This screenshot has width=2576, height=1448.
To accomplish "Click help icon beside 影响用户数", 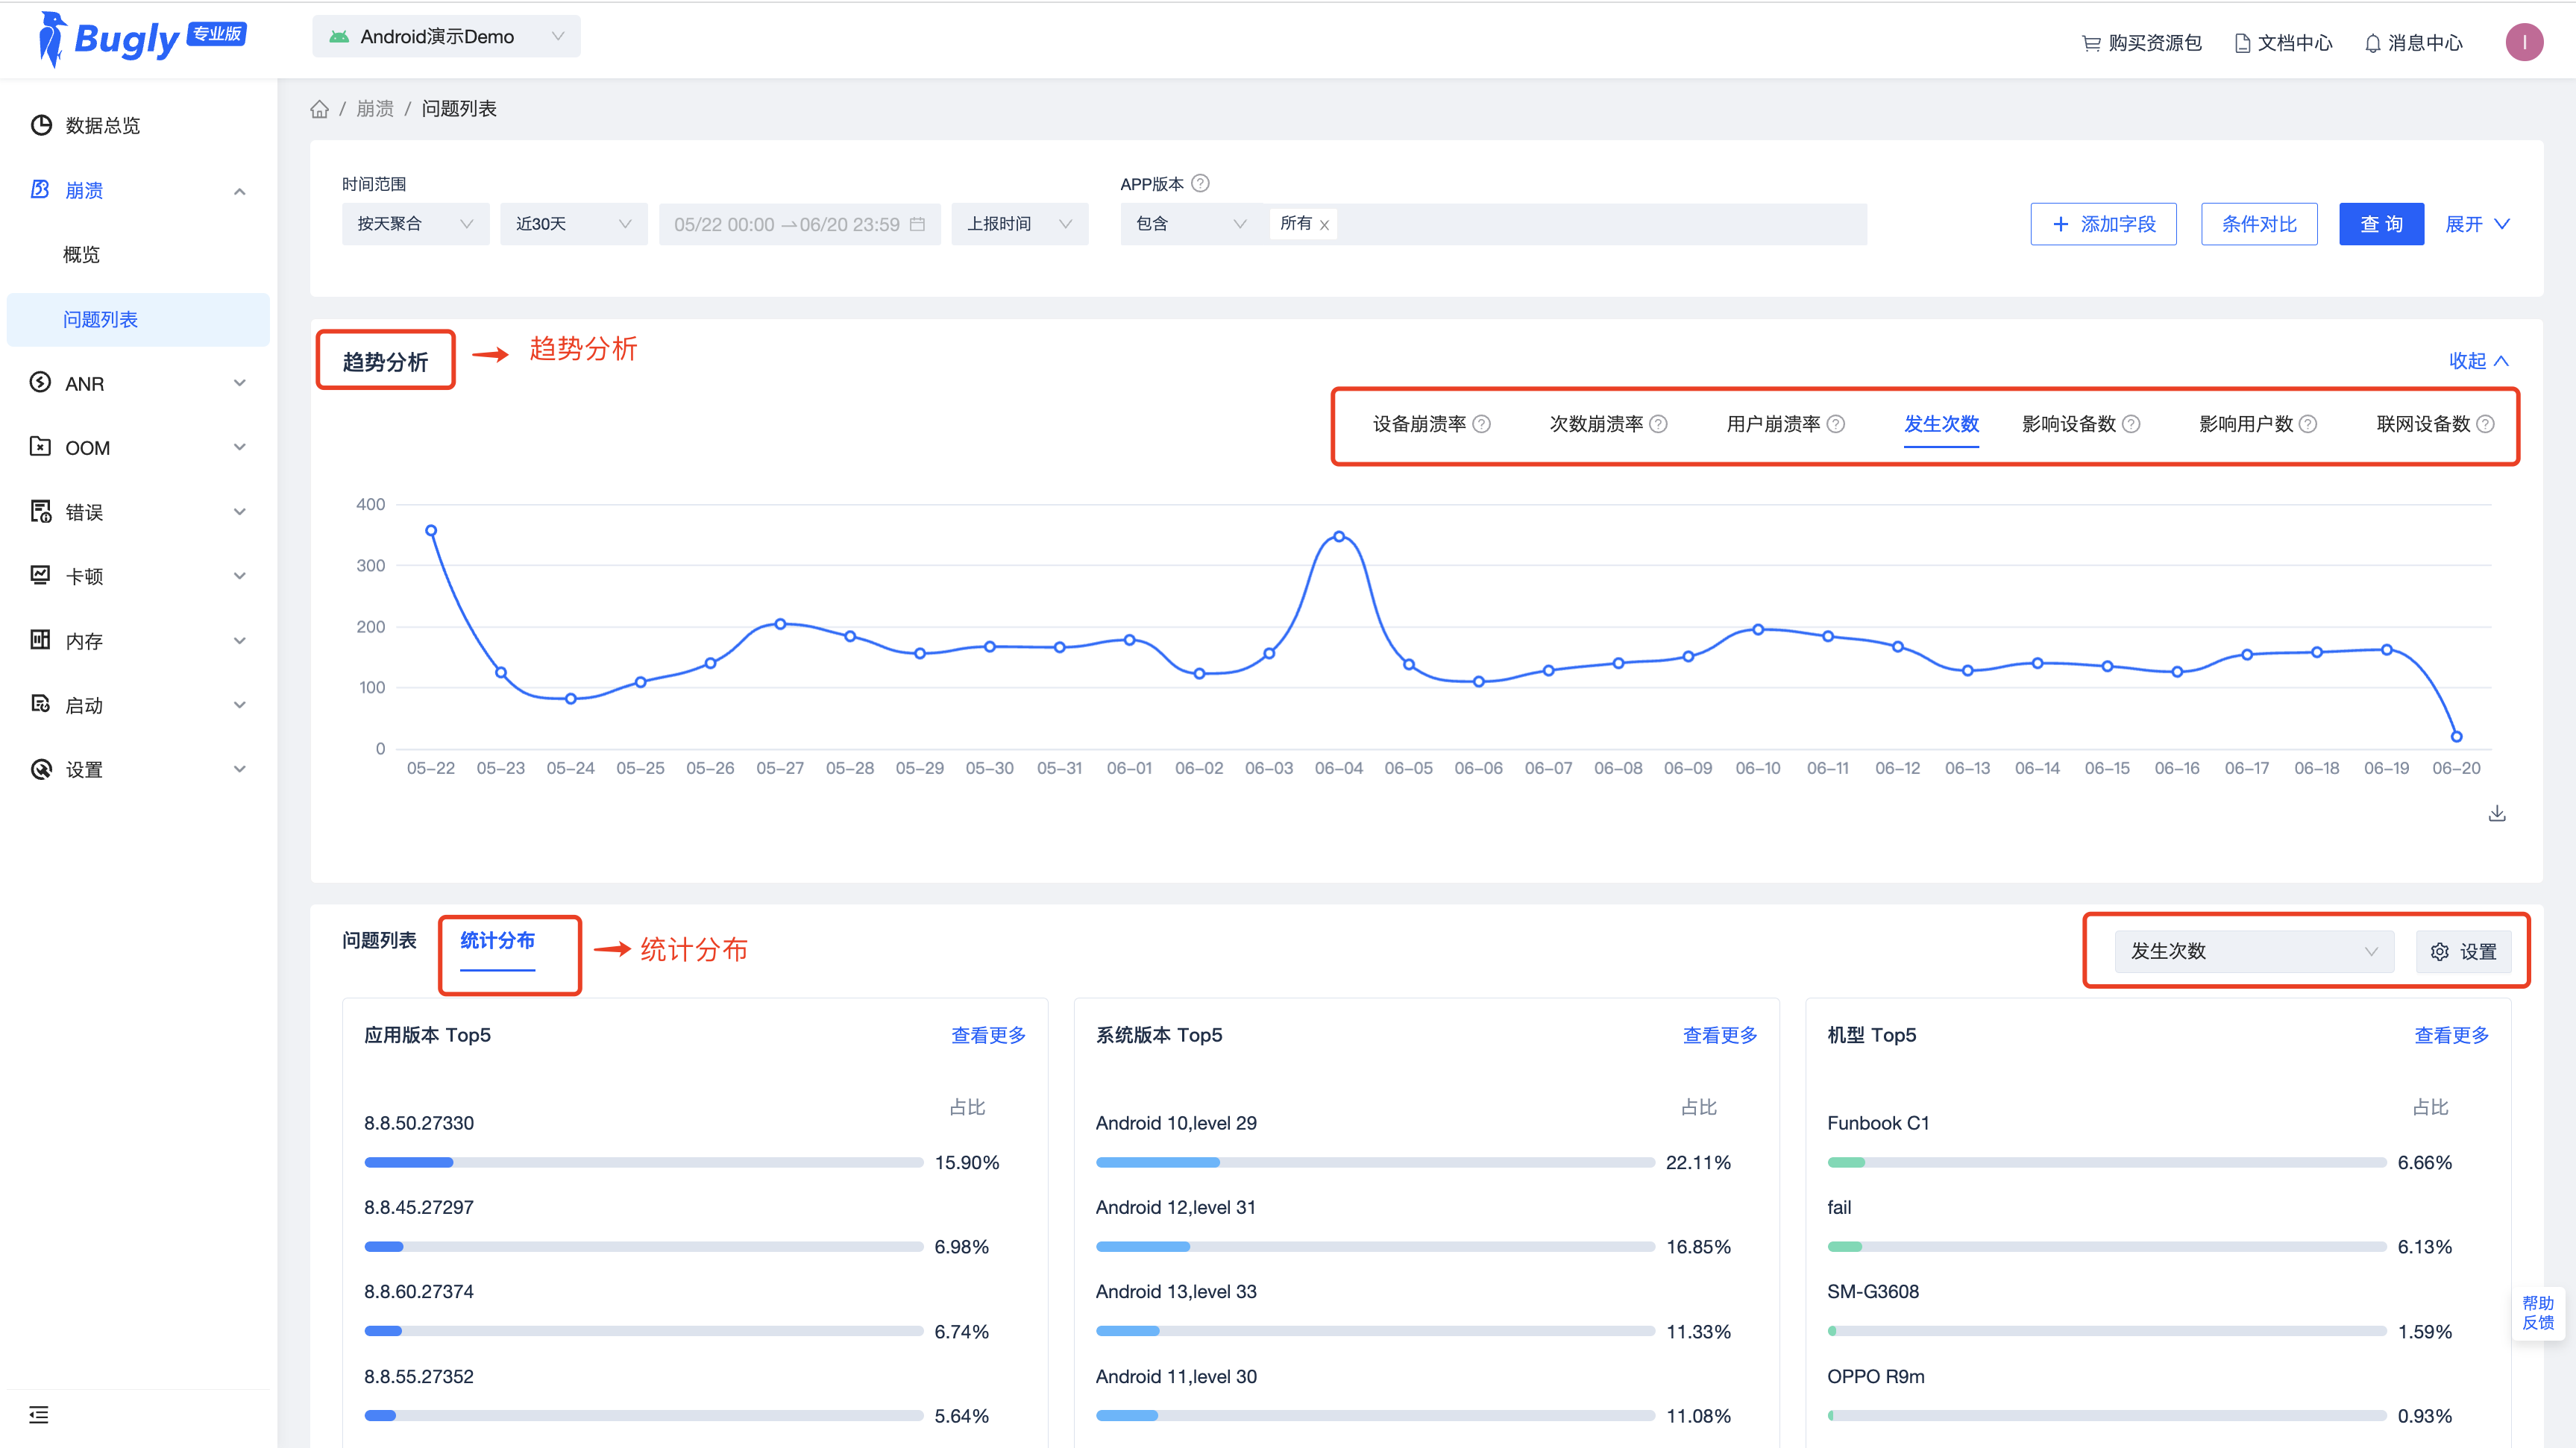I will [x=2308, y=424].
